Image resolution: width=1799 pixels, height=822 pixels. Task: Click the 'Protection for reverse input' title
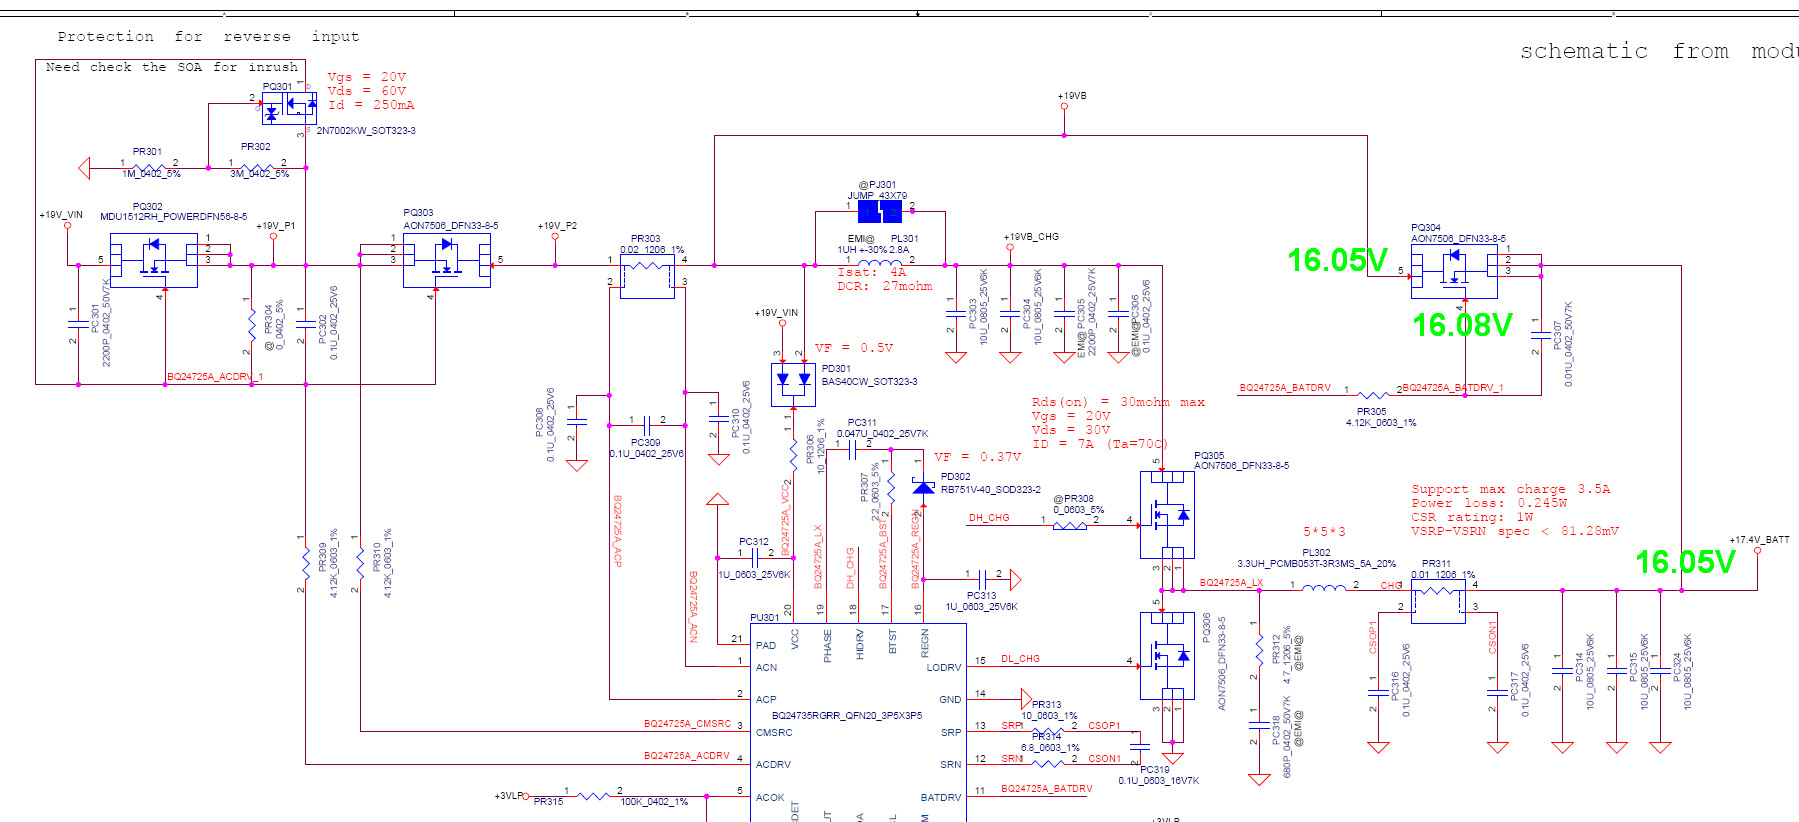[x=208, y=37]
